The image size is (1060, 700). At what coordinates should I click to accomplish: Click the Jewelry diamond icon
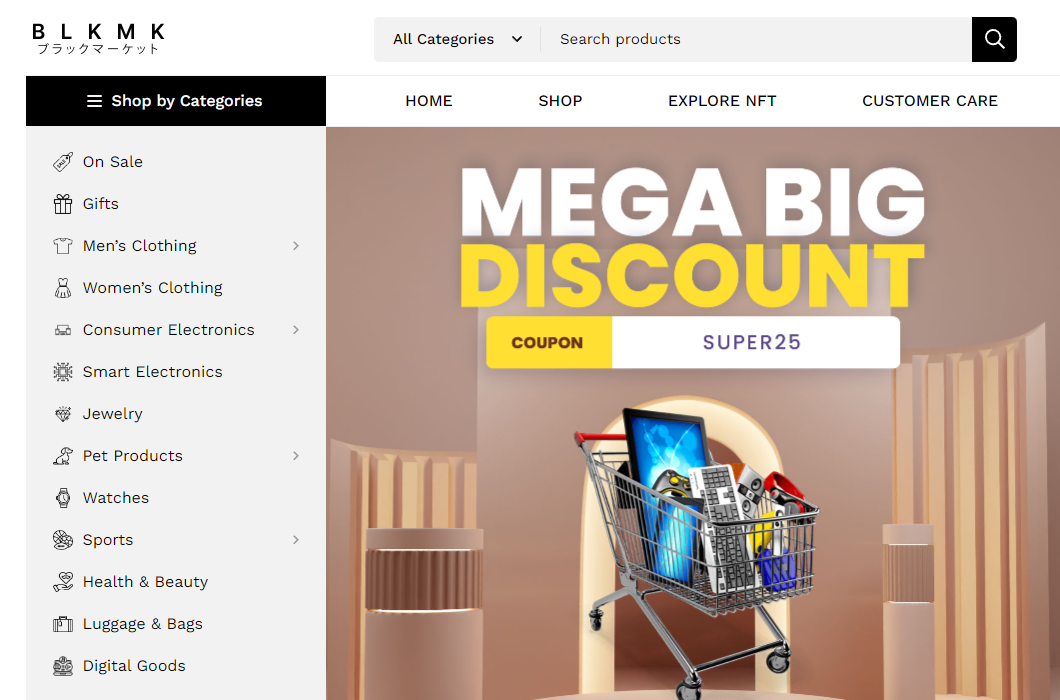tap(63, 414)
